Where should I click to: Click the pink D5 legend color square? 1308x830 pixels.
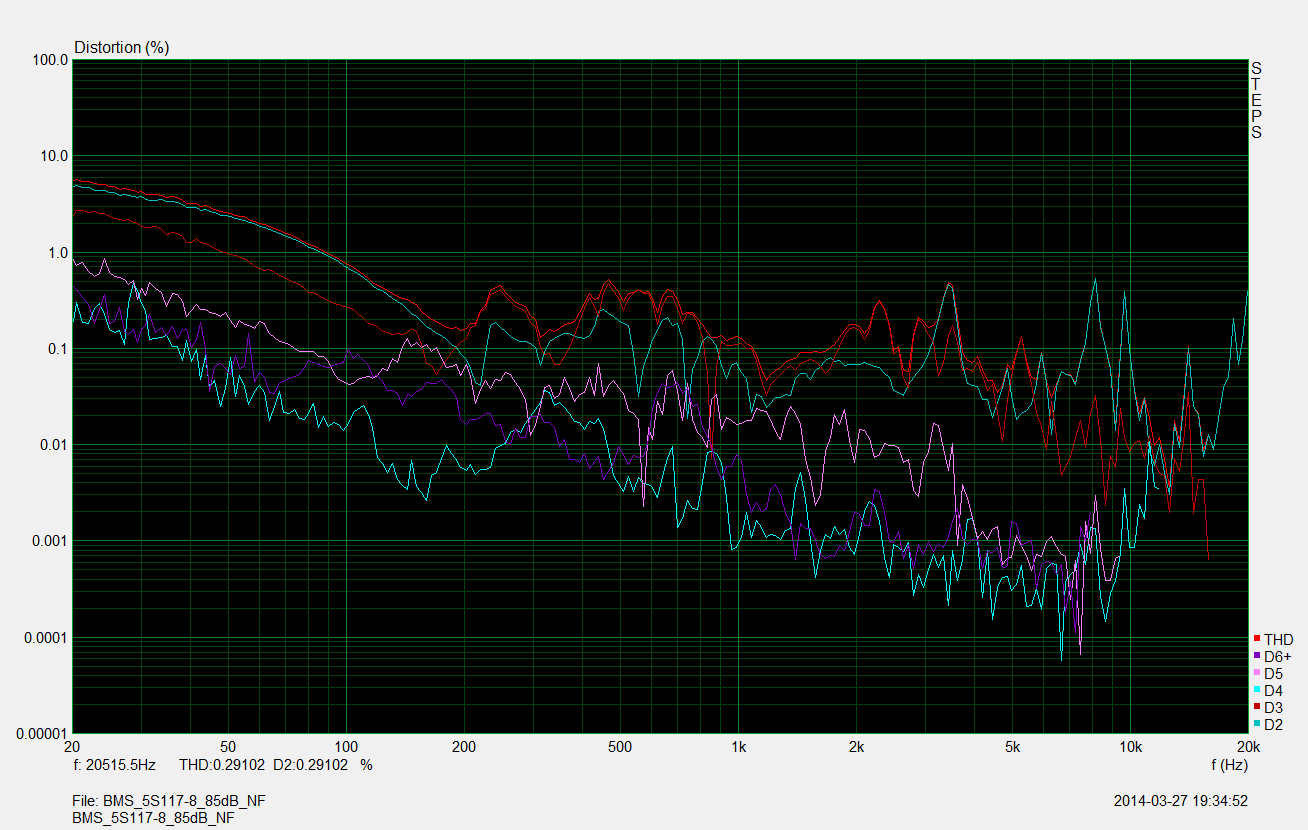(1257, 673)
